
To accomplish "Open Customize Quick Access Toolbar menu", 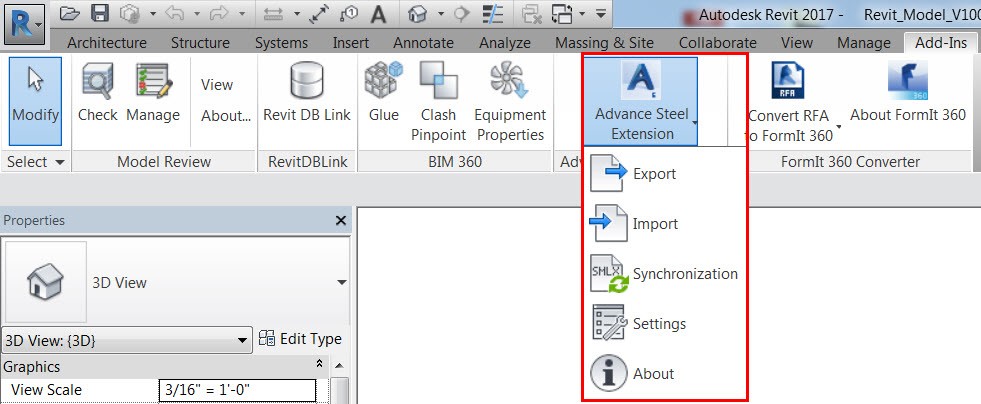I will tap(600, 14).
